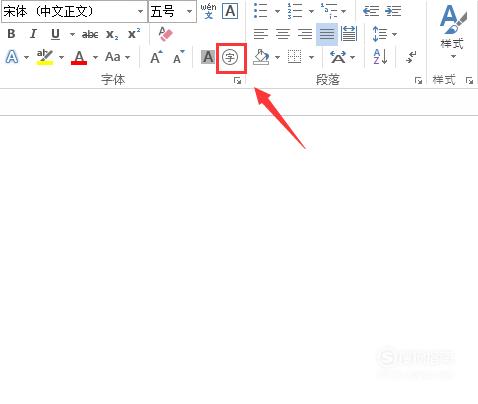The width and height of the screenshot is (478, 404).
Task: Toggle strikethrough abc button
Action: pos(90,34)
